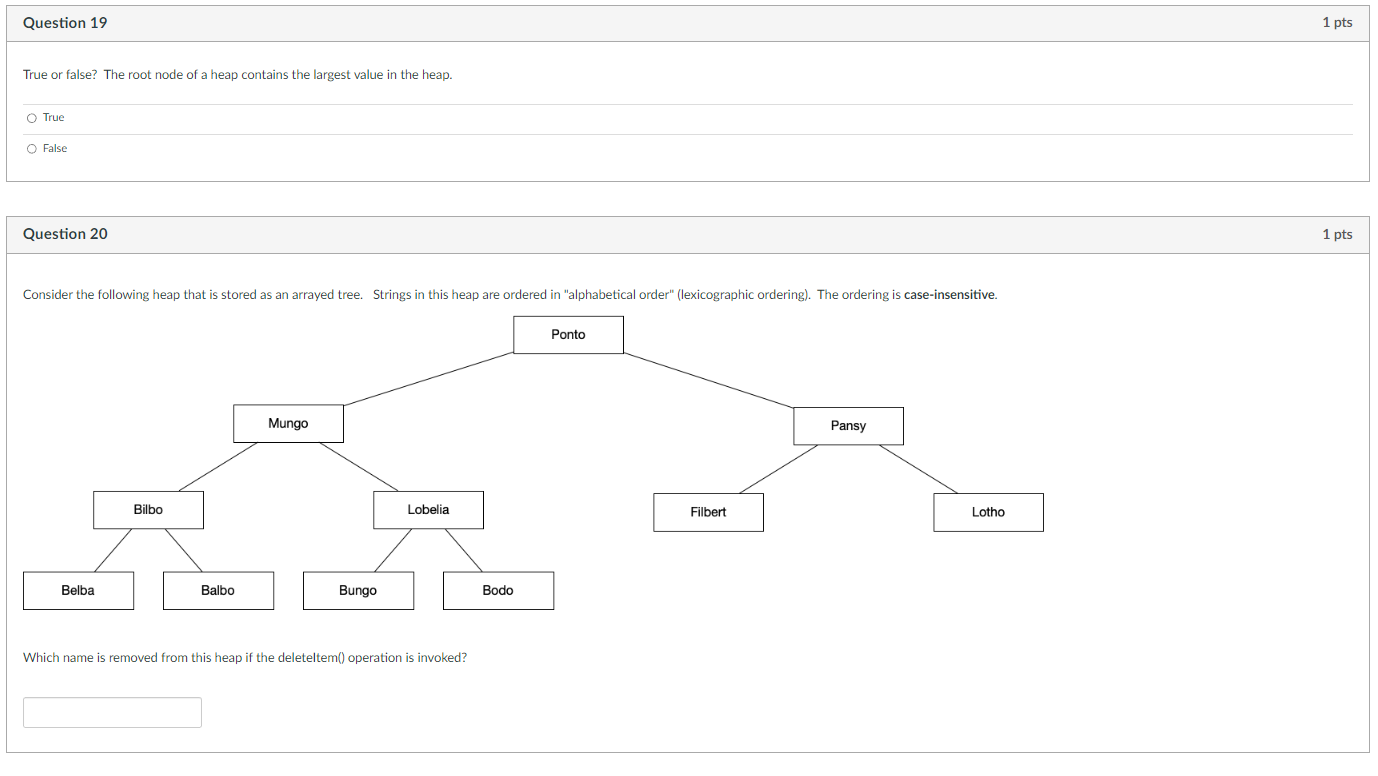Click the Question 19 header
1378x776 pixels.
pyautogui.click(x=64, y=22)
